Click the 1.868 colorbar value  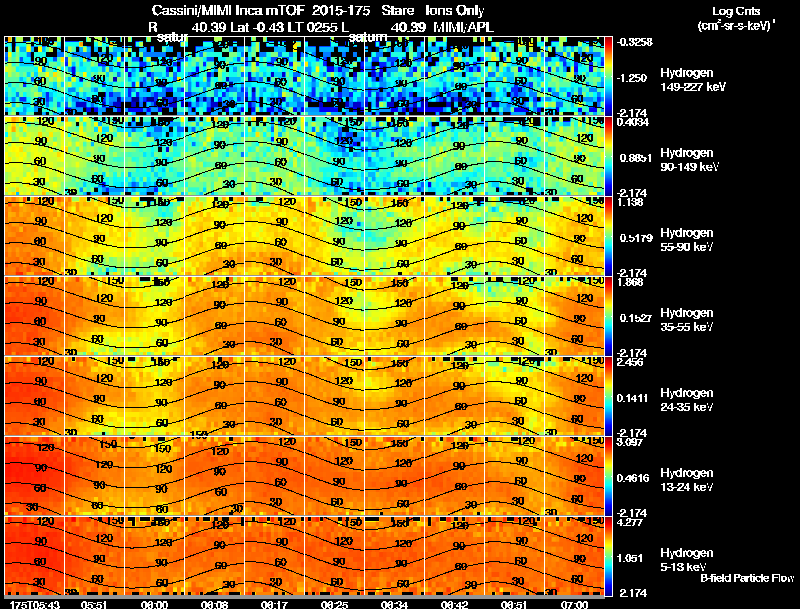tap(630, 283)
